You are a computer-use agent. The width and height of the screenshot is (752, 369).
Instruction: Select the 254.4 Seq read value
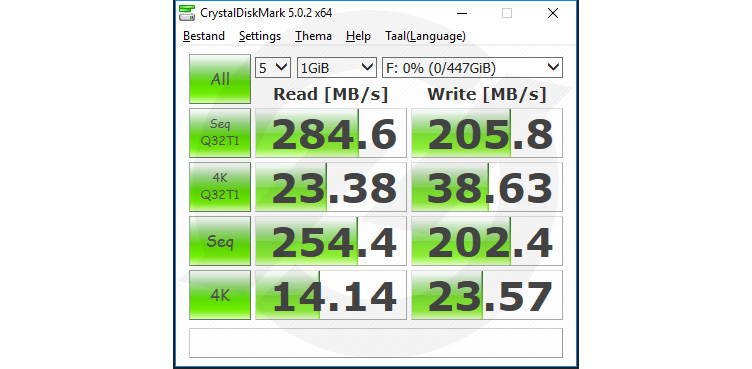[x=331, y=241]
